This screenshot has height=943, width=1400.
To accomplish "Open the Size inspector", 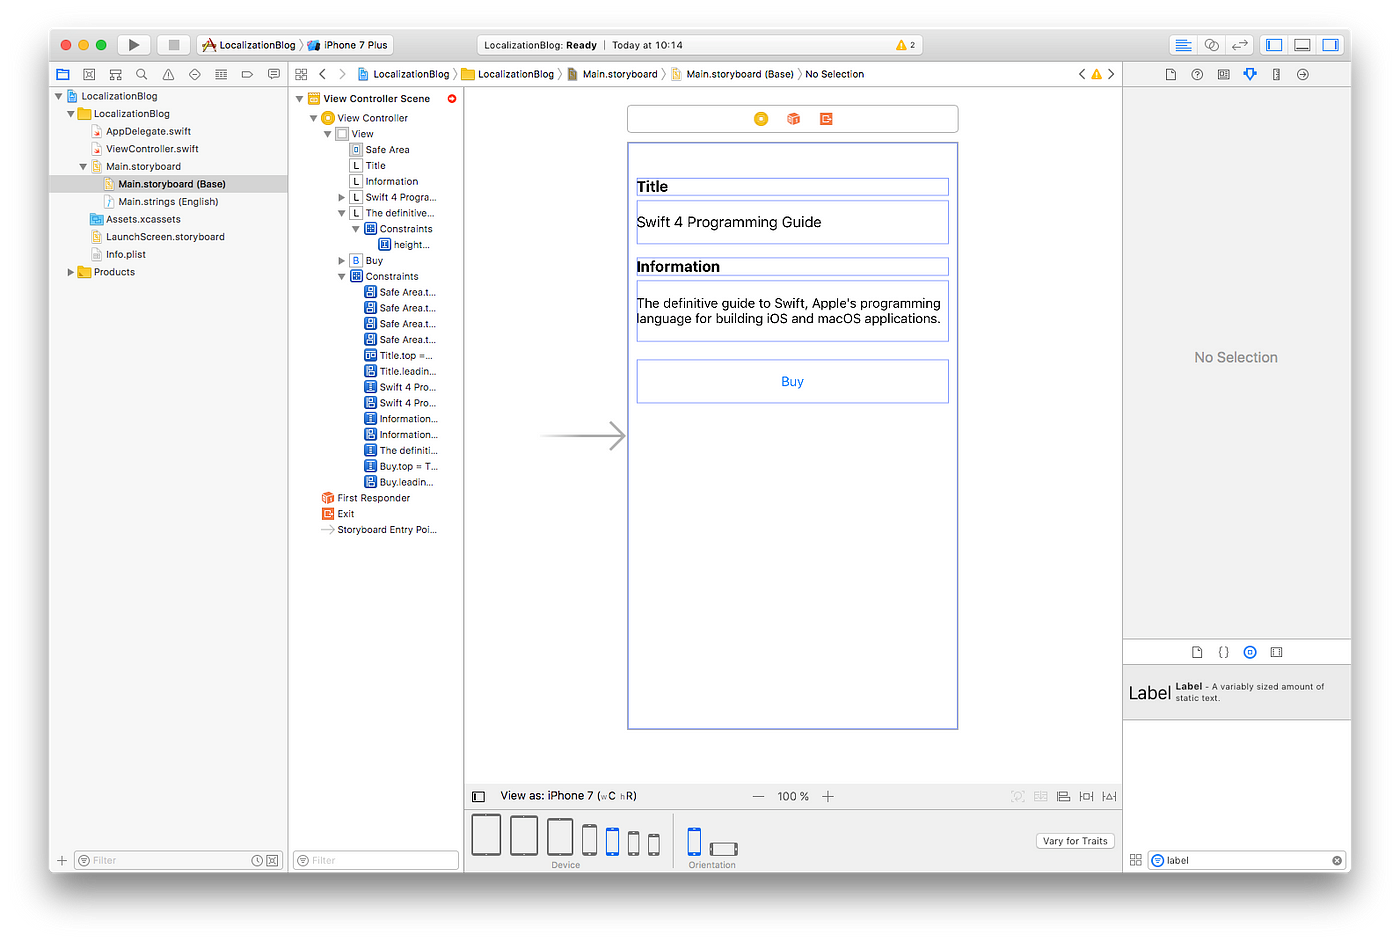I will (1276, 74).
